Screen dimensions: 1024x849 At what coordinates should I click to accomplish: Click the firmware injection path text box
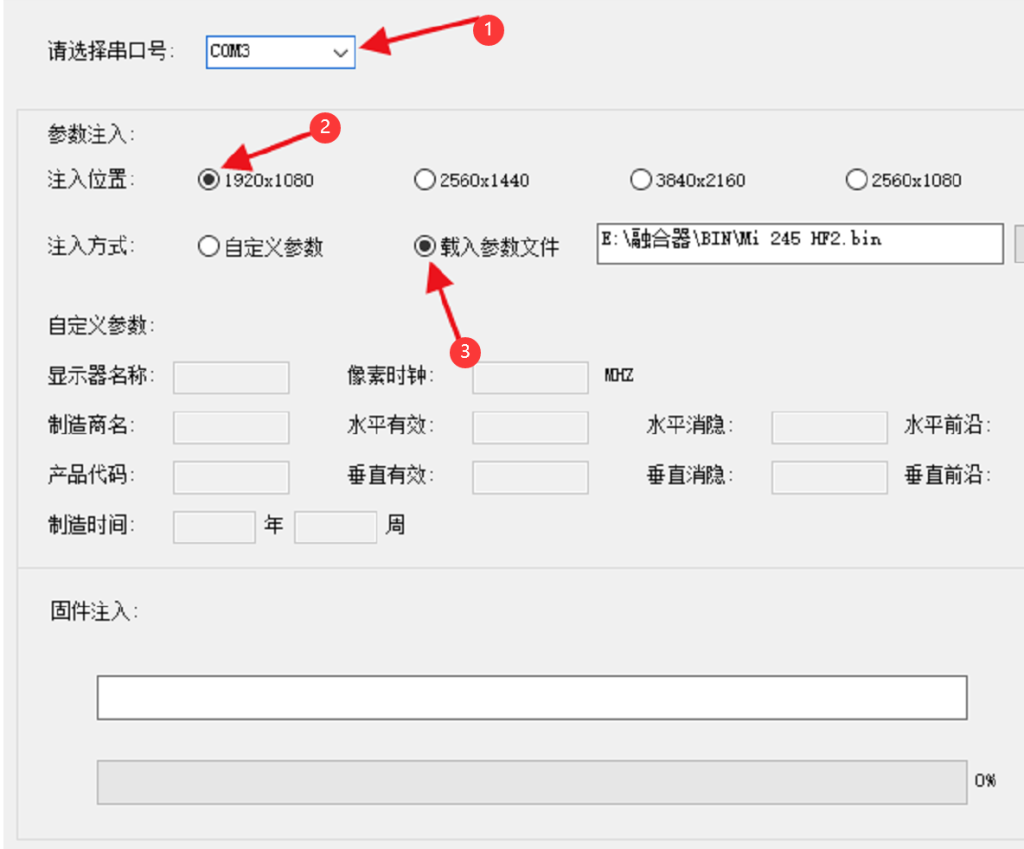[531, 698]
